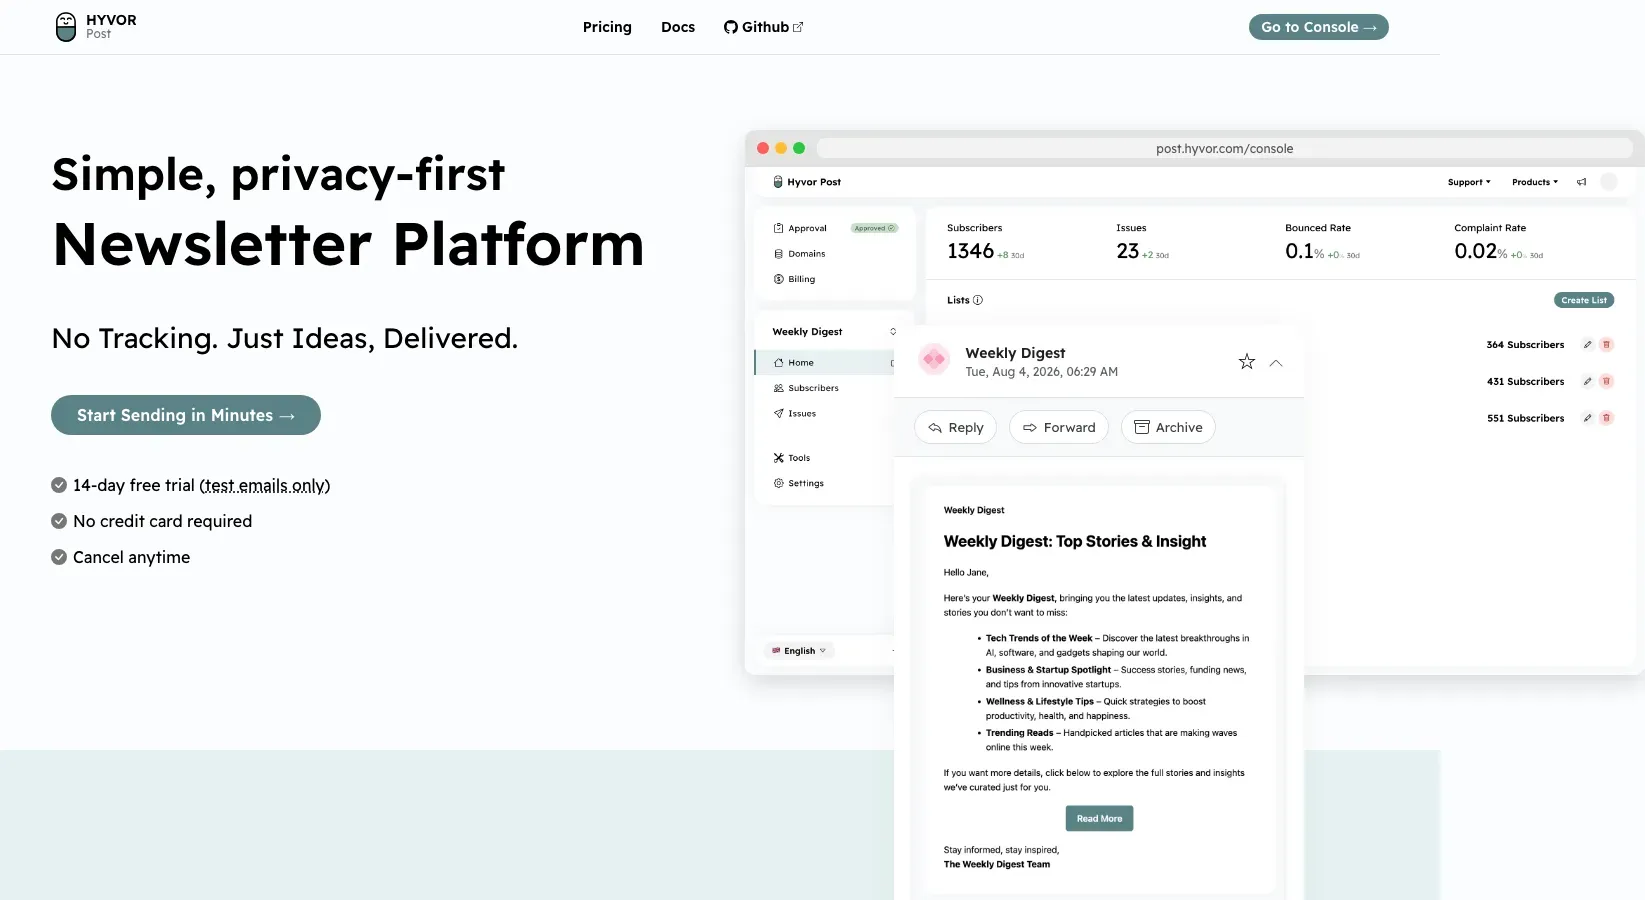Click the HYVOR Post logo
Image resolution: width=1645 pixels, height=900 pixels.
coord(96,27)
